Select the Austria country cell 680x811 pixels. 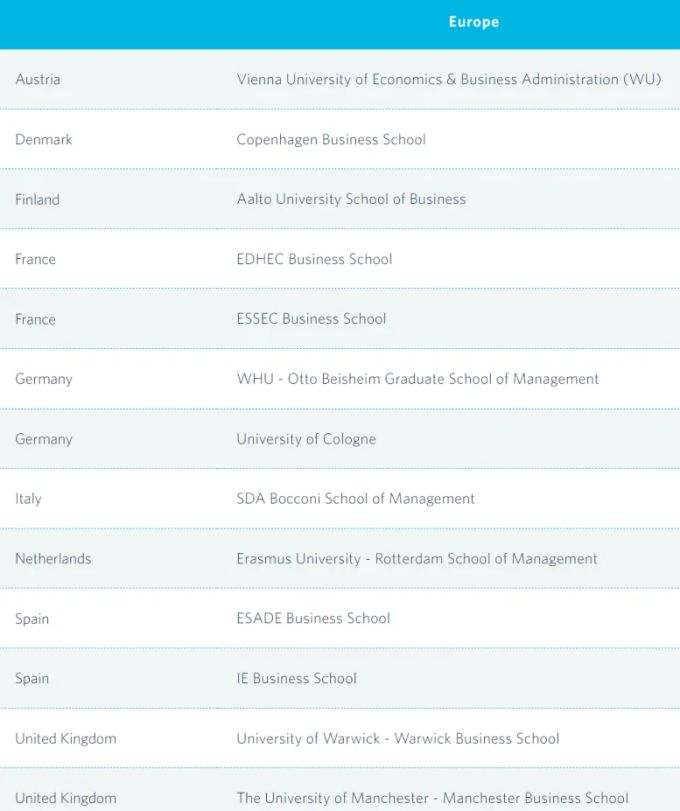[x=38, y=79]
